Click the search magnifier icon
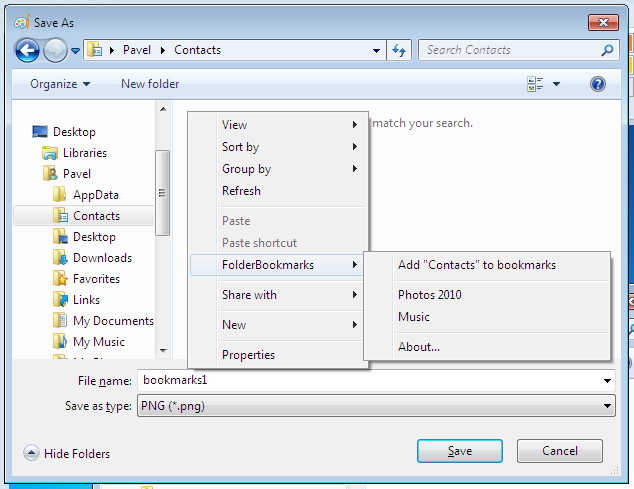This screenshot has width=634, height=489. (607, 50)
